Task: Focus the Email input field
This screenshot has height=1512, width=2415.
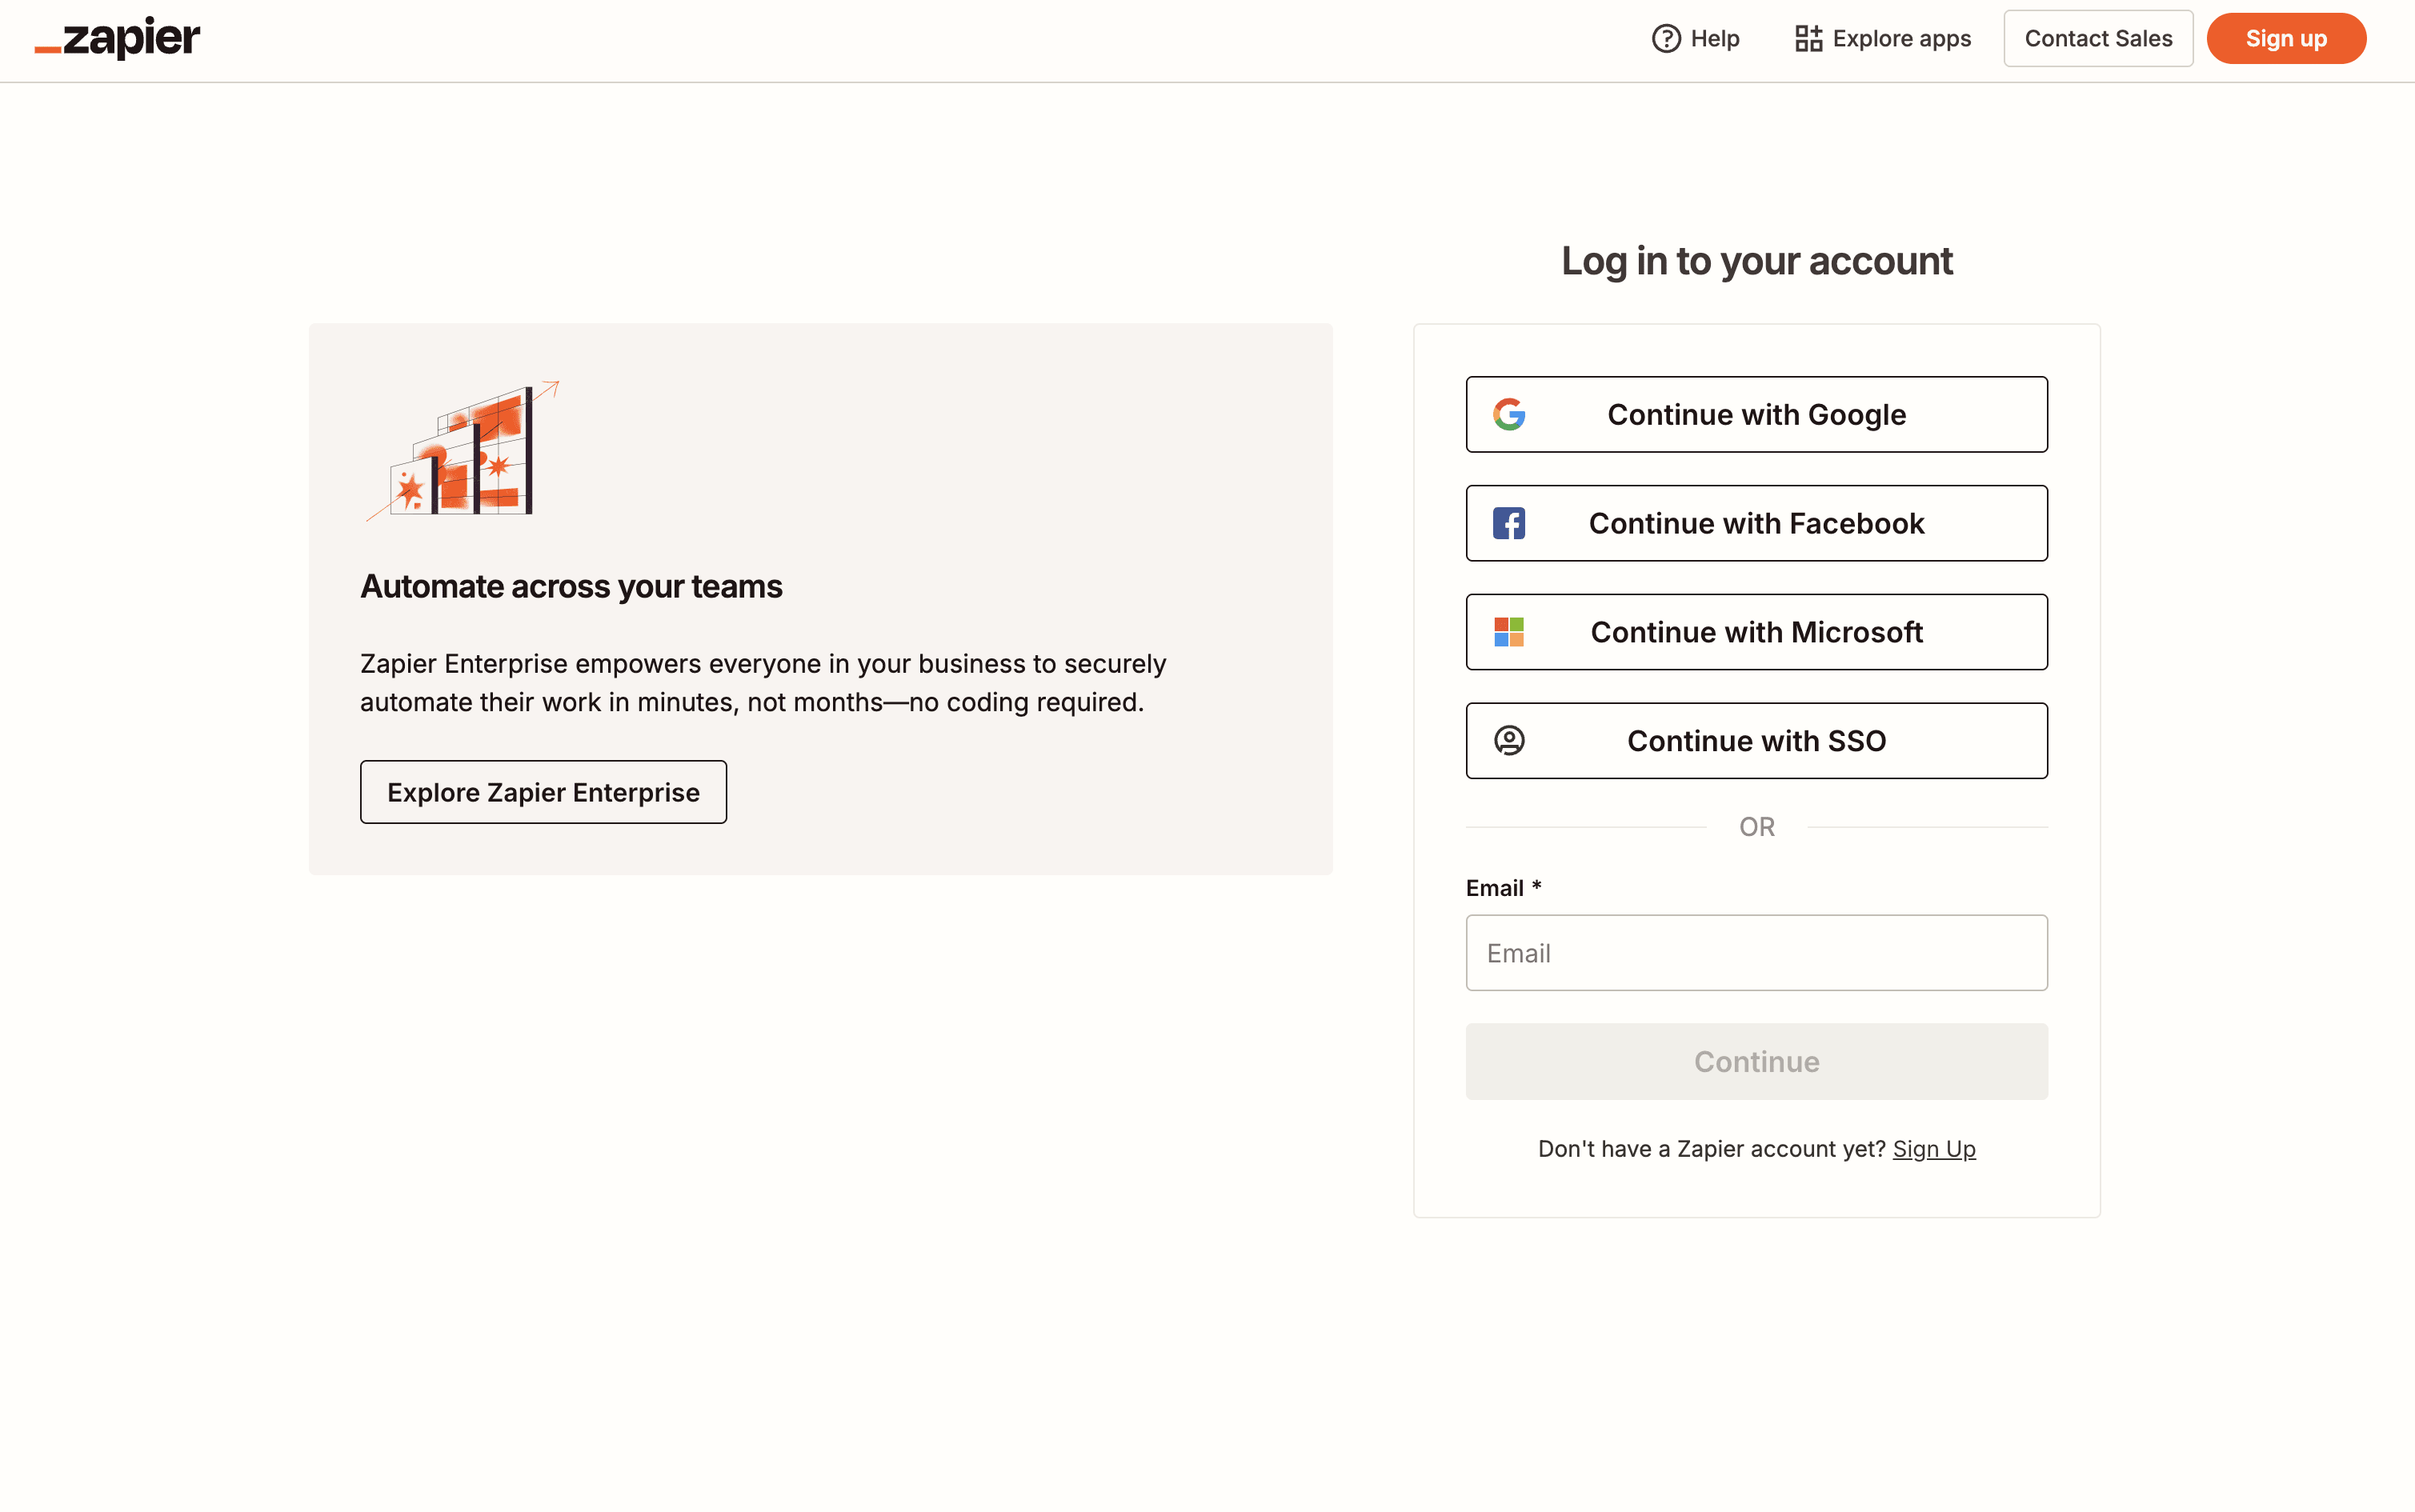Action: [1756, 953]
